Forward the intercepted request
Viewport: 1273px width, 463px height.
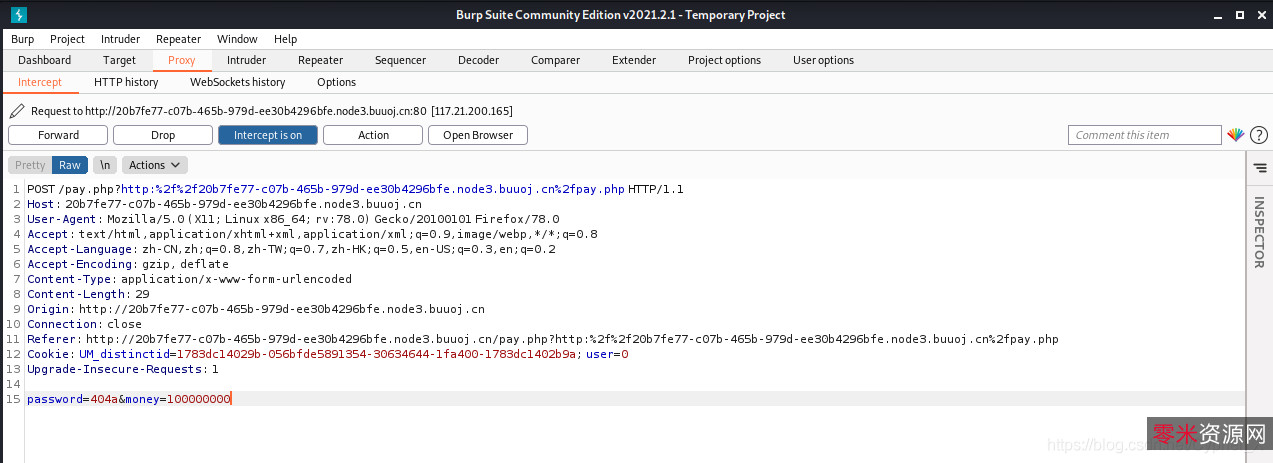click(58, 135)
